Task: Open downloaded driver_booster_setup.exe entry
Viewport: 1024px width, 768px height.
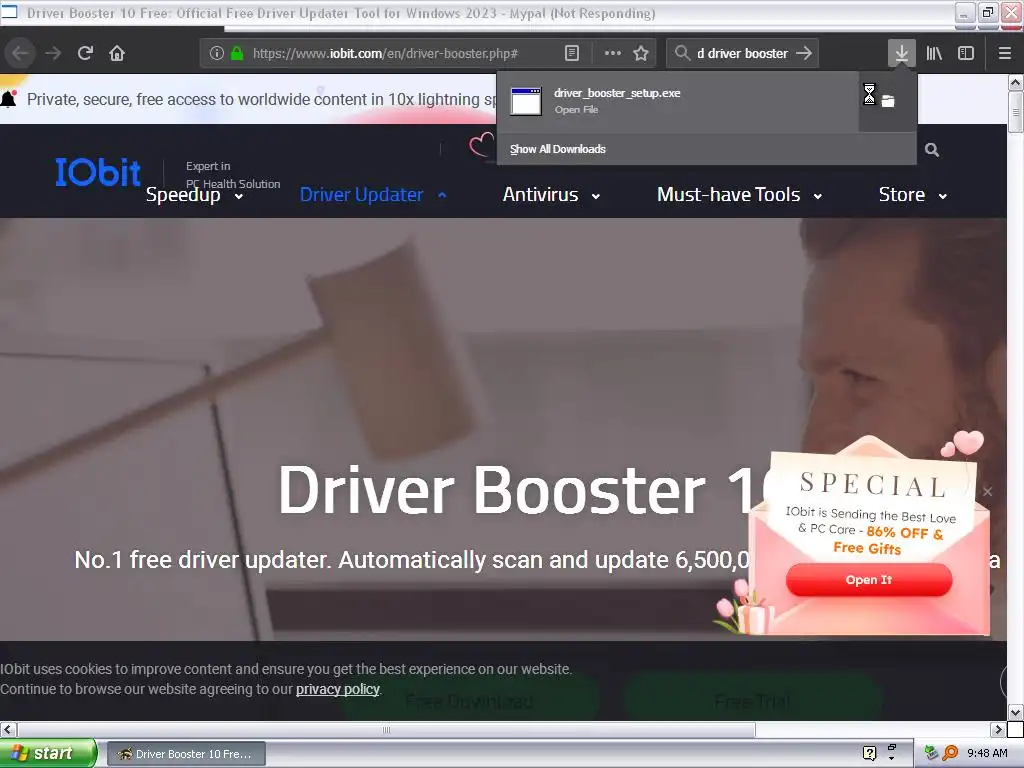Action: coord(677,101)
